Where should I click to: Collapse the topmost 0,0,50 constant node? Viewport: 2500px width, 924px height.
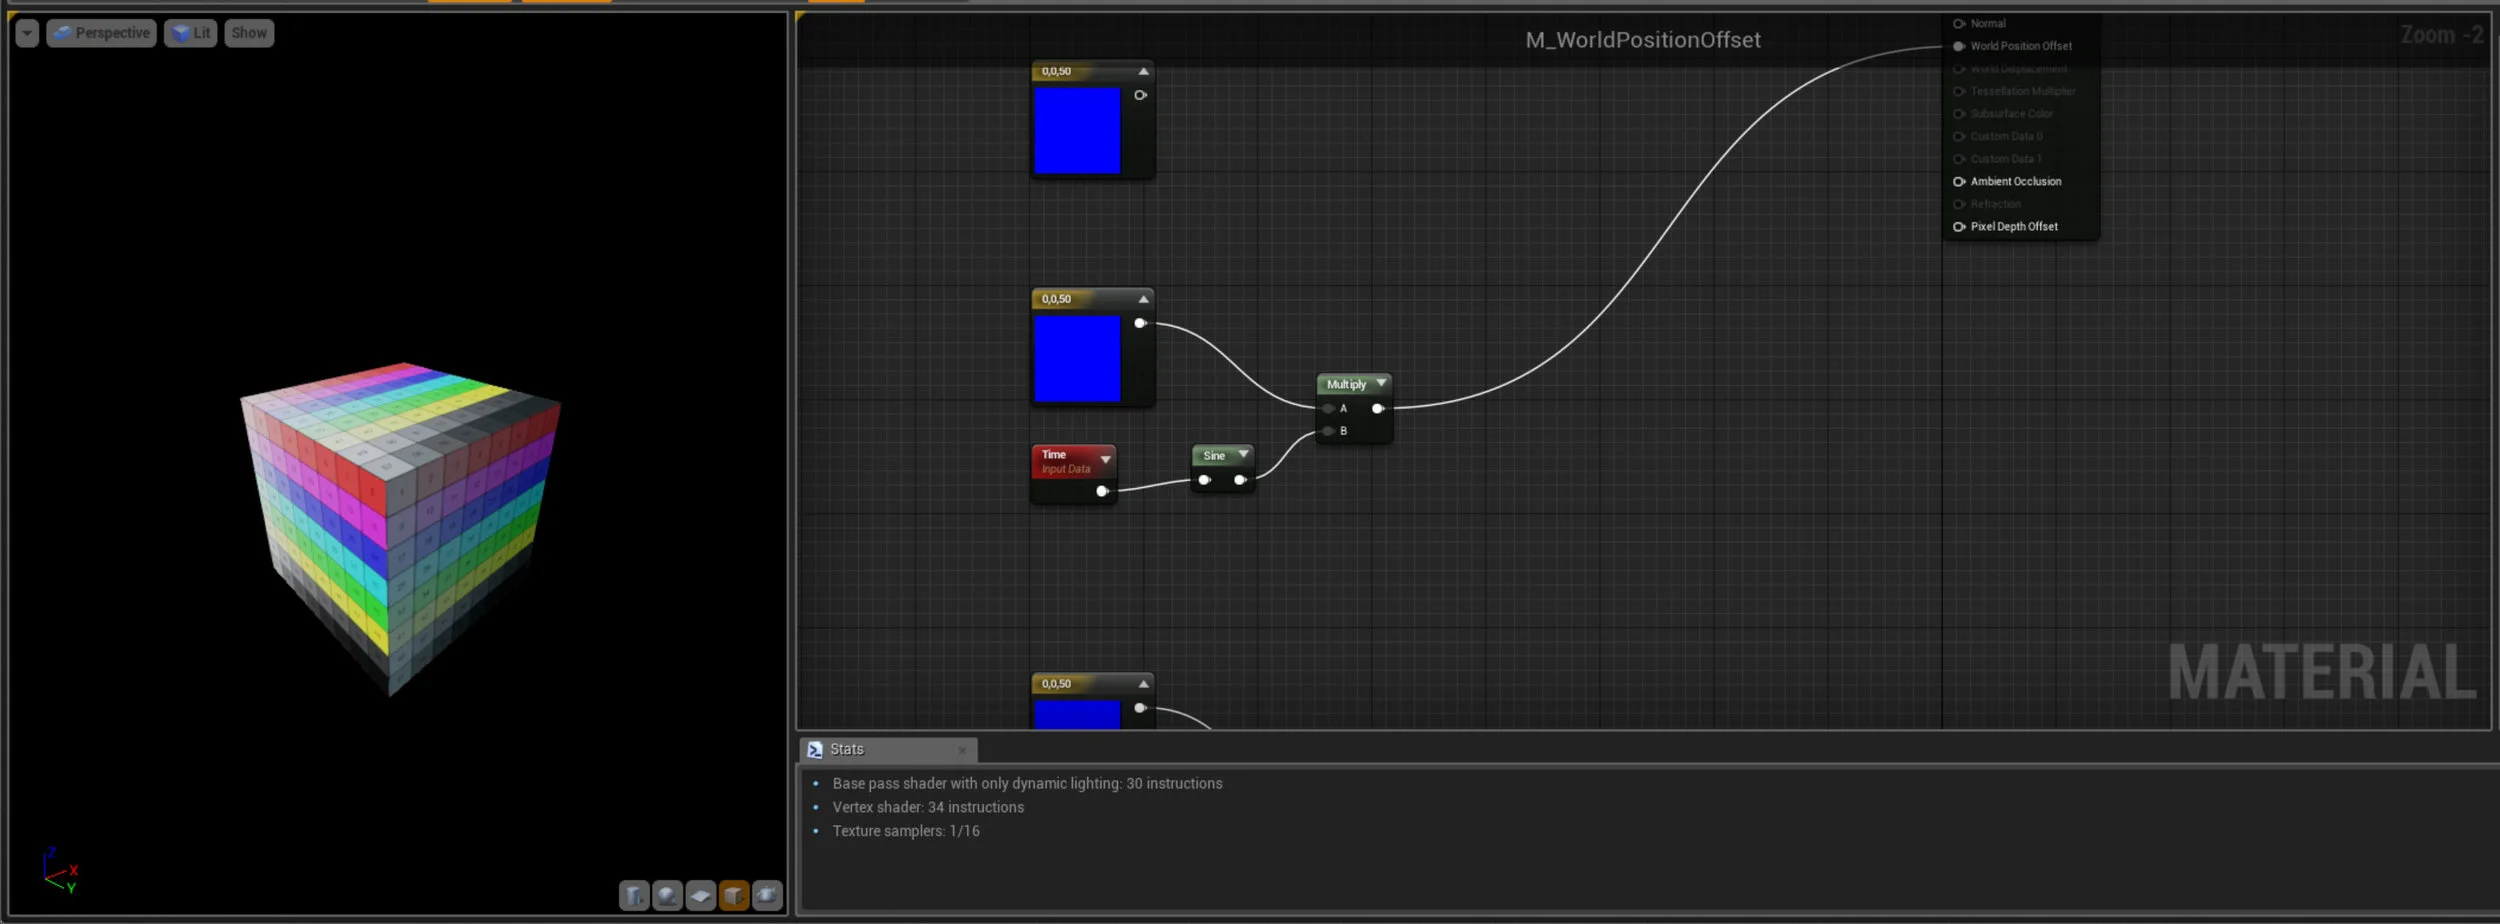tap(1144, 71)
